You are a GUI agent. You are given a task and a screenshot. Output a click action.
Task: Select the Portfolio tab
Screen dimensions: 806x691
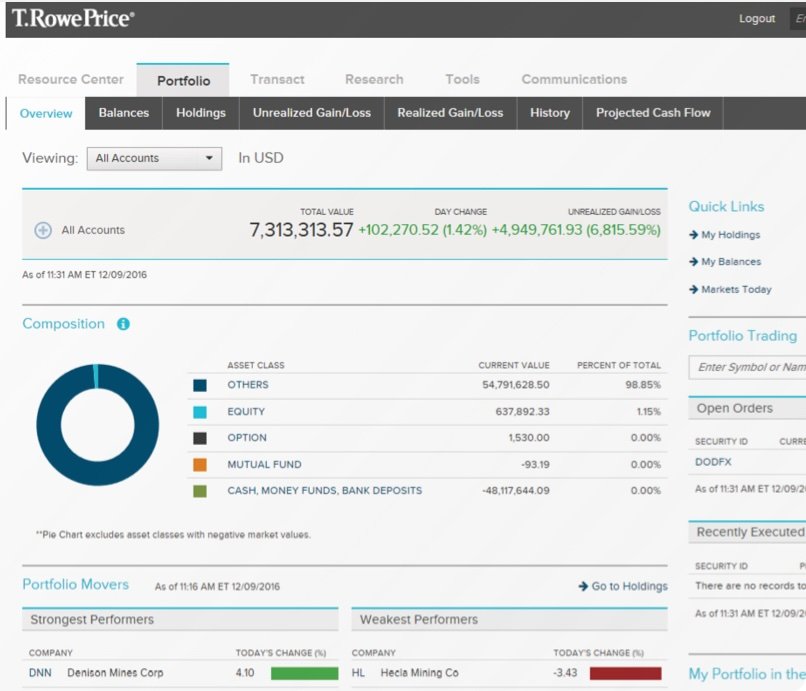tap(184, 81)
